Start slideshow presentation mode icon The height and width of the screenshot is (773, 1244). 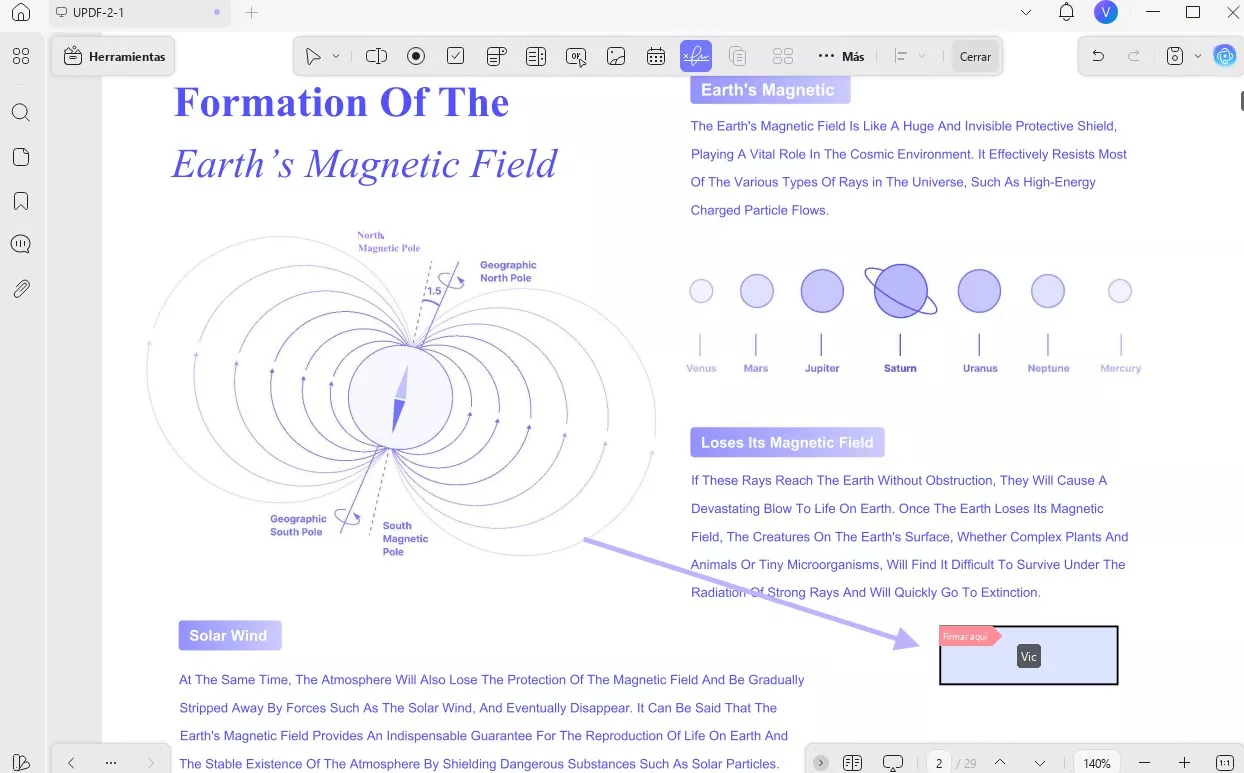893,763
